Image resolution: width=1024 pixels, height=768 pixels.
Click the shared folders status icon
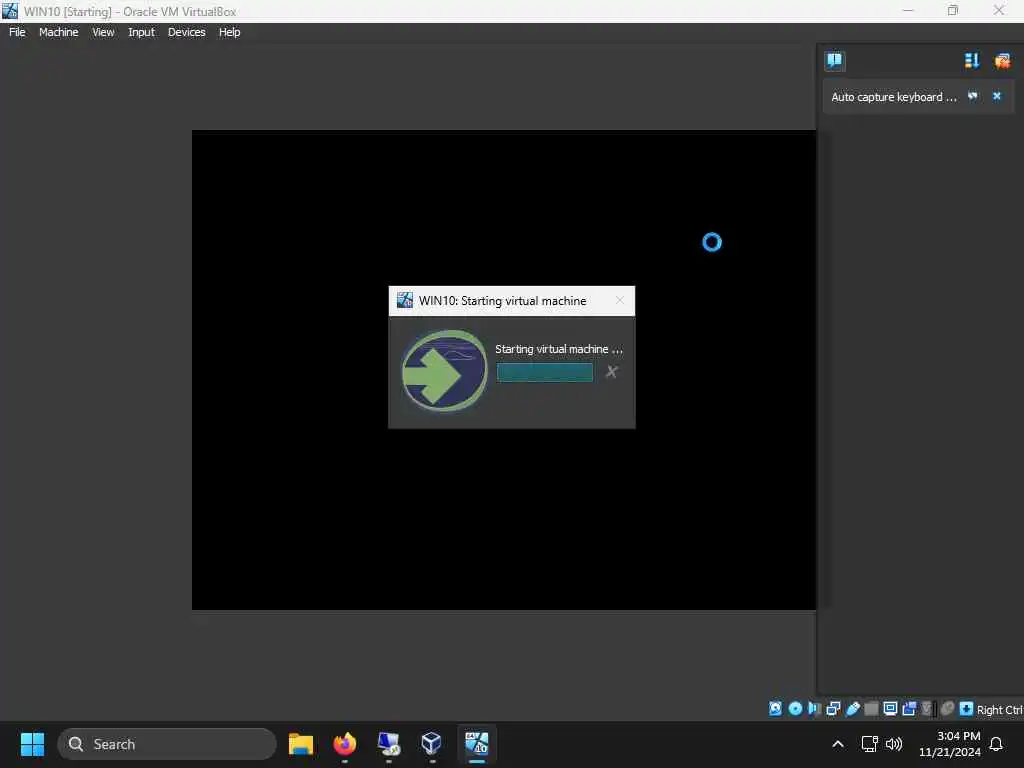[x=871, y=709]
